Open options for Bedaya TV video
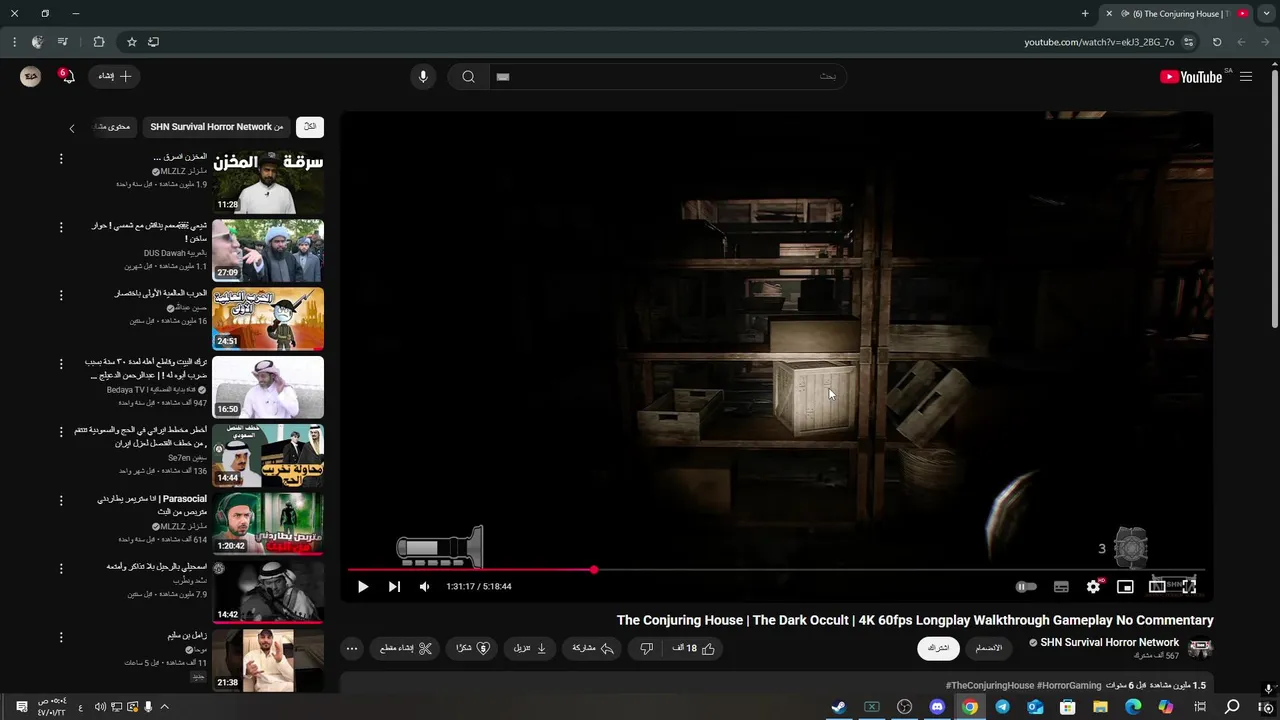This screenshot has width=1280, height=720. 61,364
